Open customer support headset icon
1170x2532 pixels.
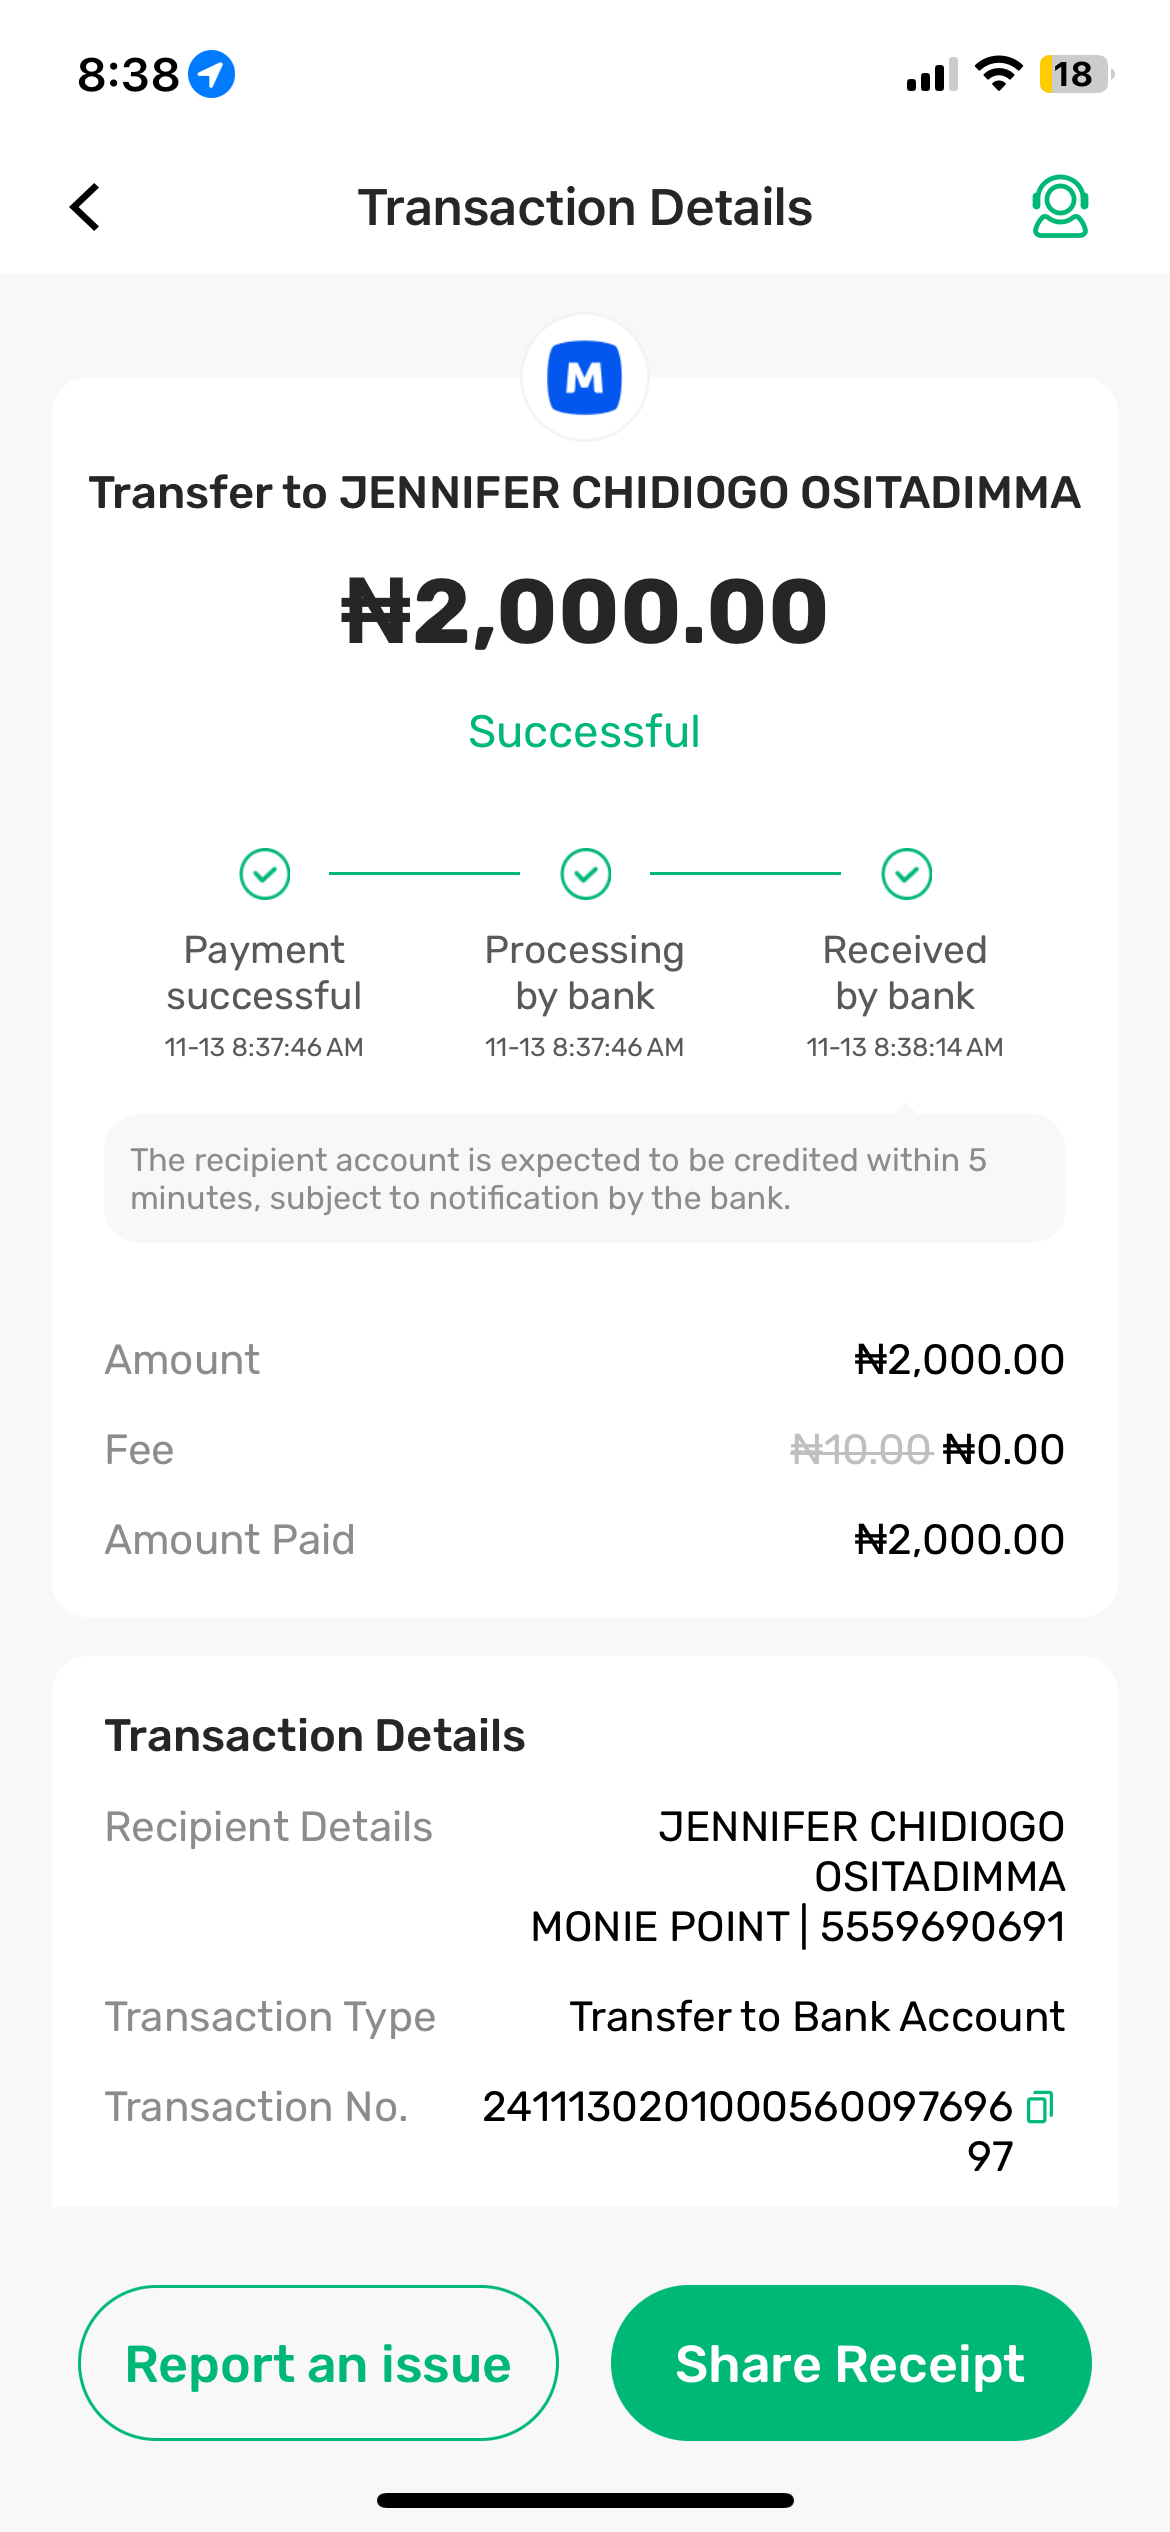coord(1060,207)
